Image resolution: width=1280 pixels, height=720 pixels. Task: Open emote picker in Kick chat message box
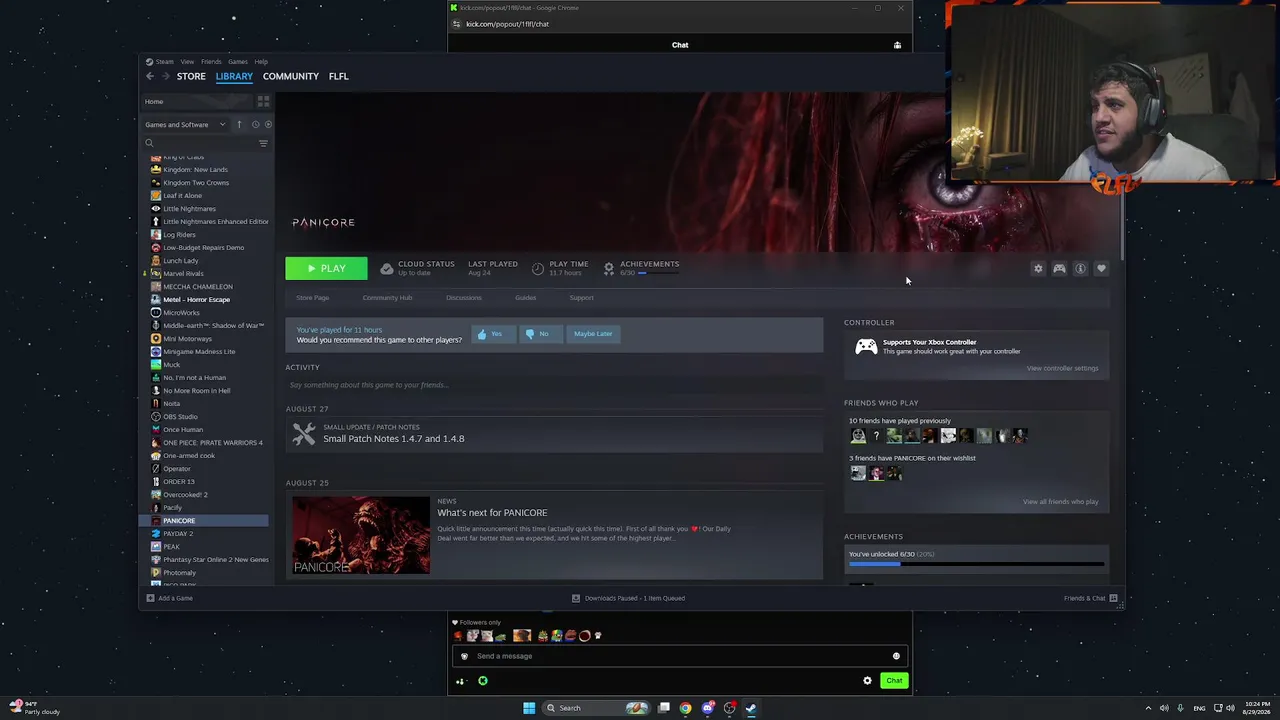coord(896,656)
